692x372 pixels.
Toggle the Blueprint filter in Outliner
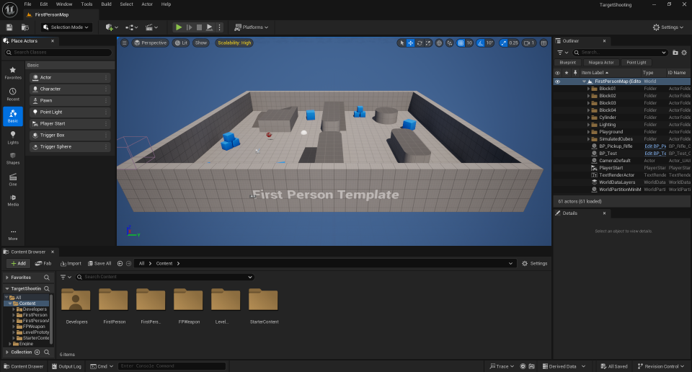point(568,63)
